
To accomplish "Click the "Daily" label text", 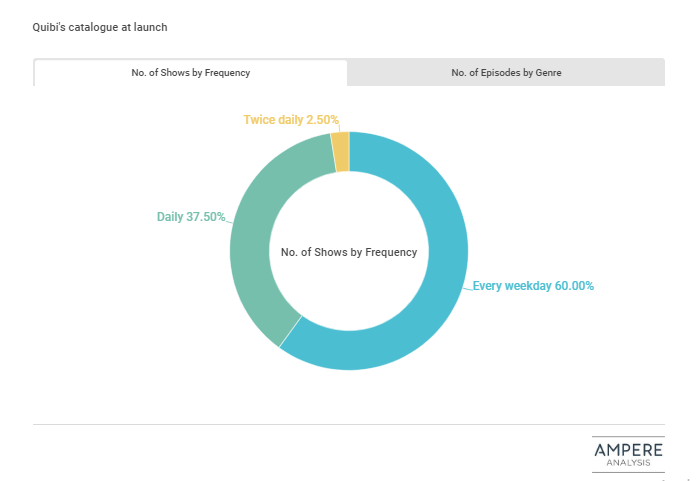I will click(170, 216).
